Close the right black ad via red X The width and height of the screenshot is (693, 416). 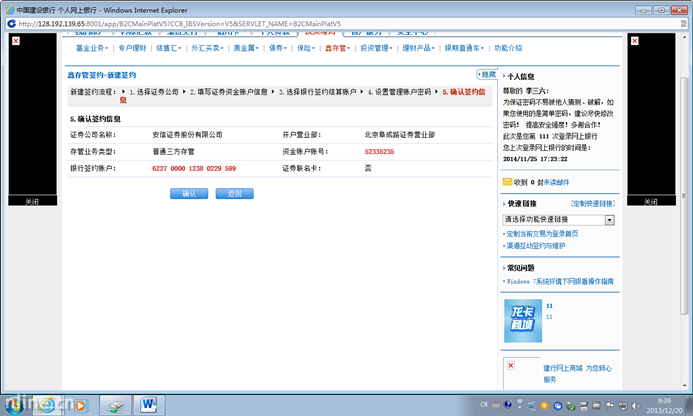635,41
